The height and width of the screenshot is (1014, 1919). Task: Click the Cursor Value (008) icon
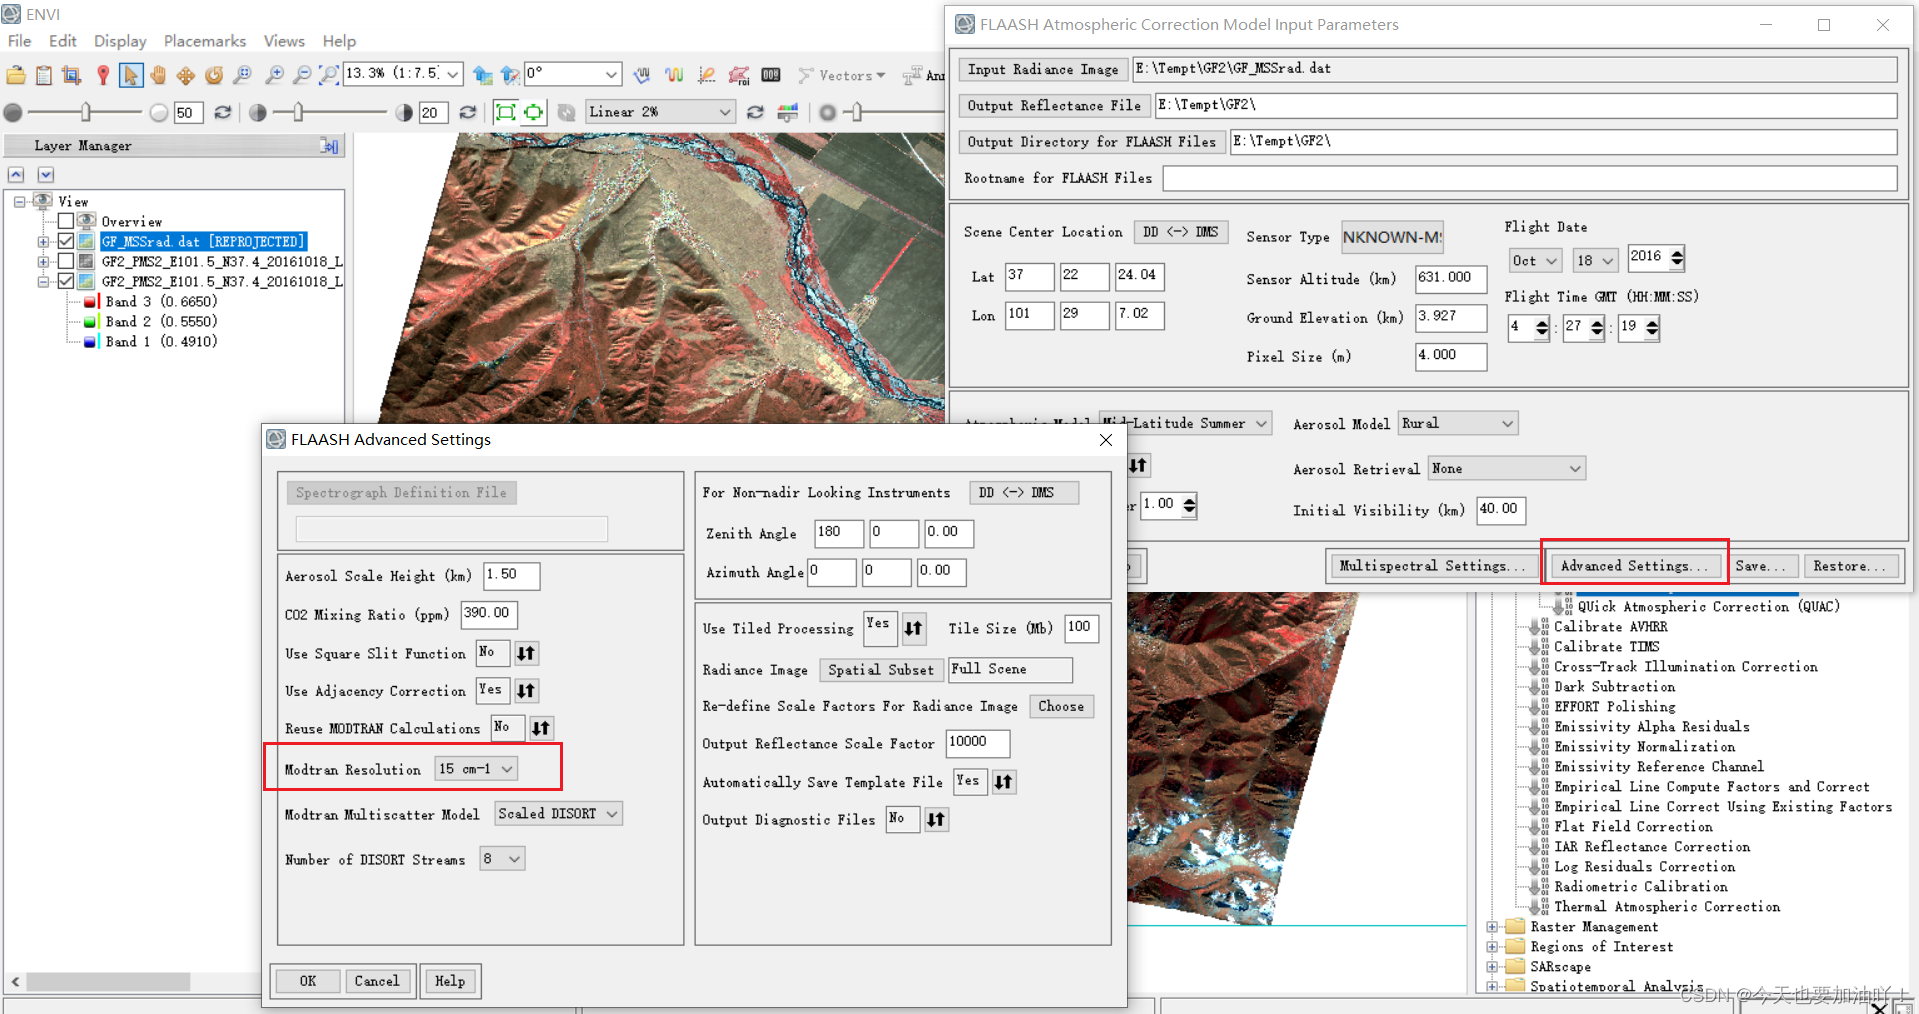(771, 75)
